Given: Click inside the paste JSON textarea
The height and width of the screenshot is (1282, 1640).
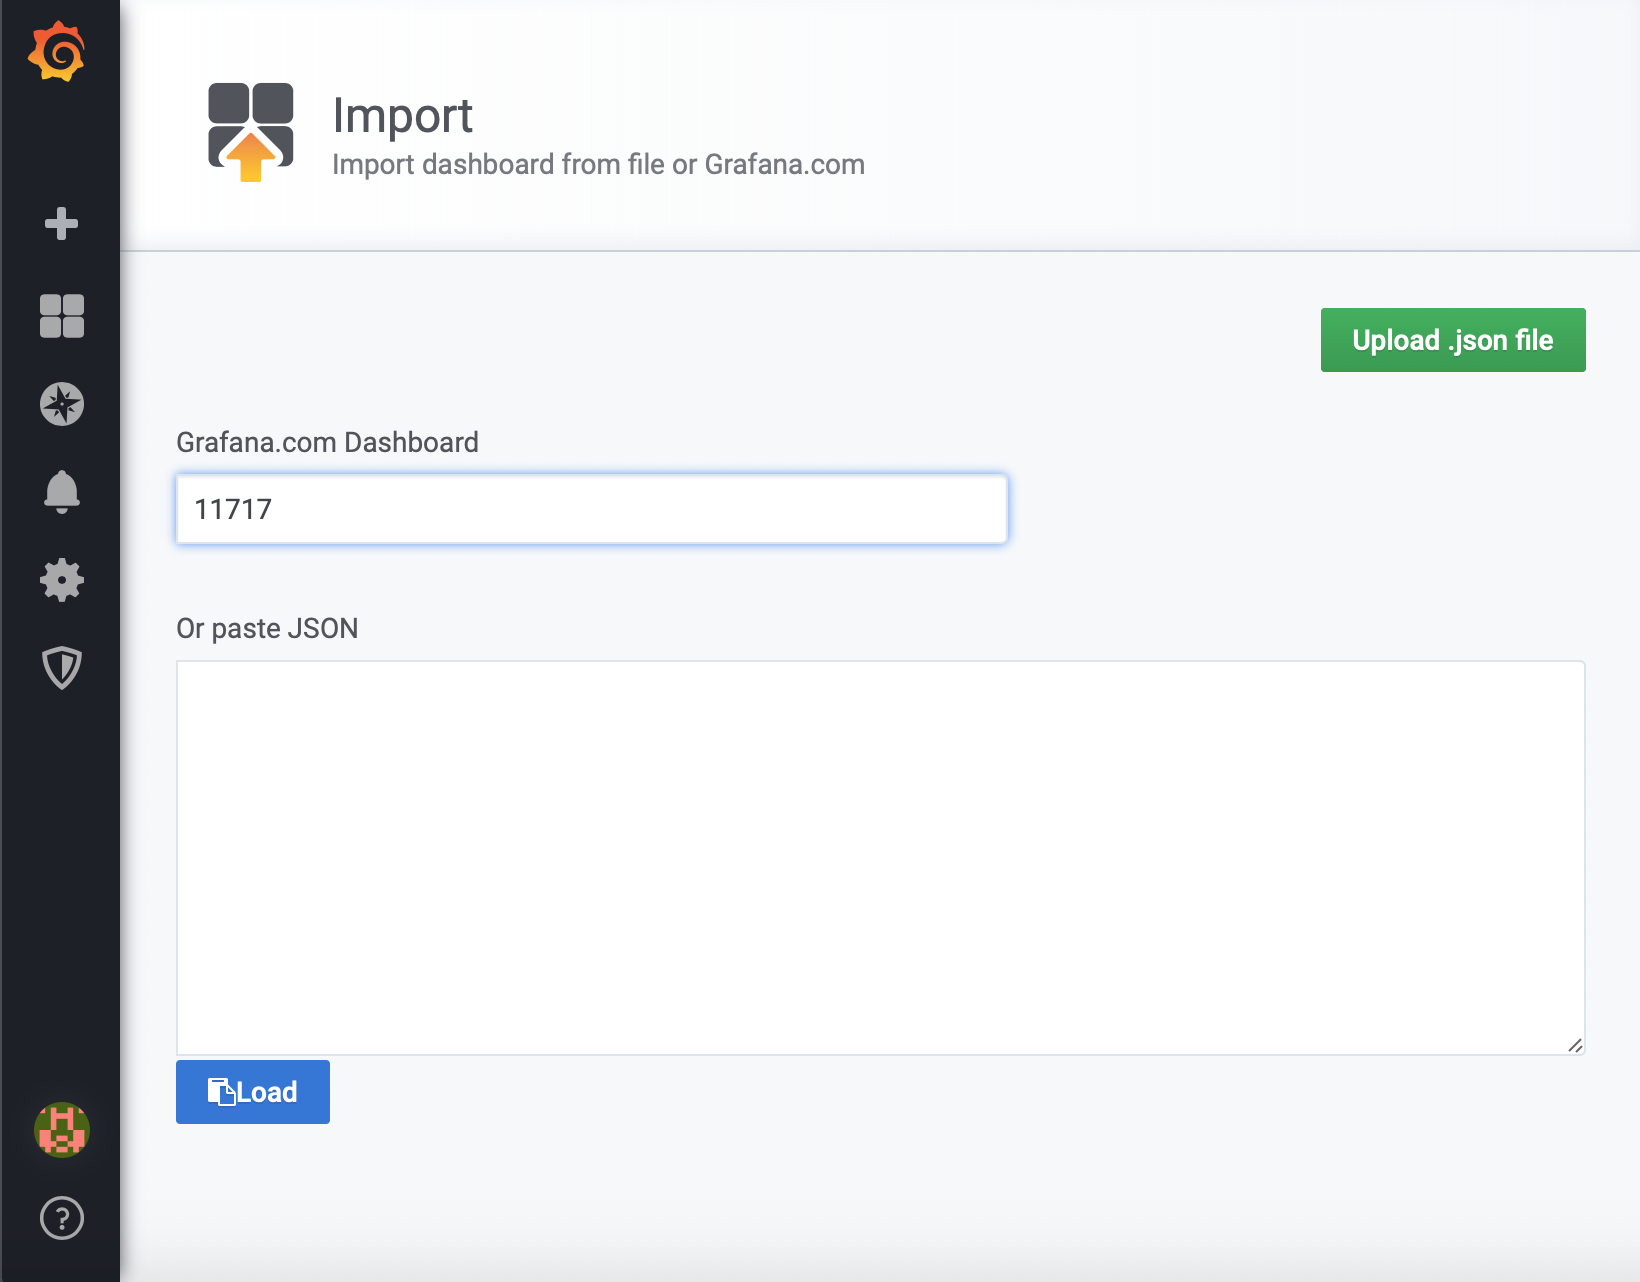Looking at the screenshot, I should tap(881, 858).
